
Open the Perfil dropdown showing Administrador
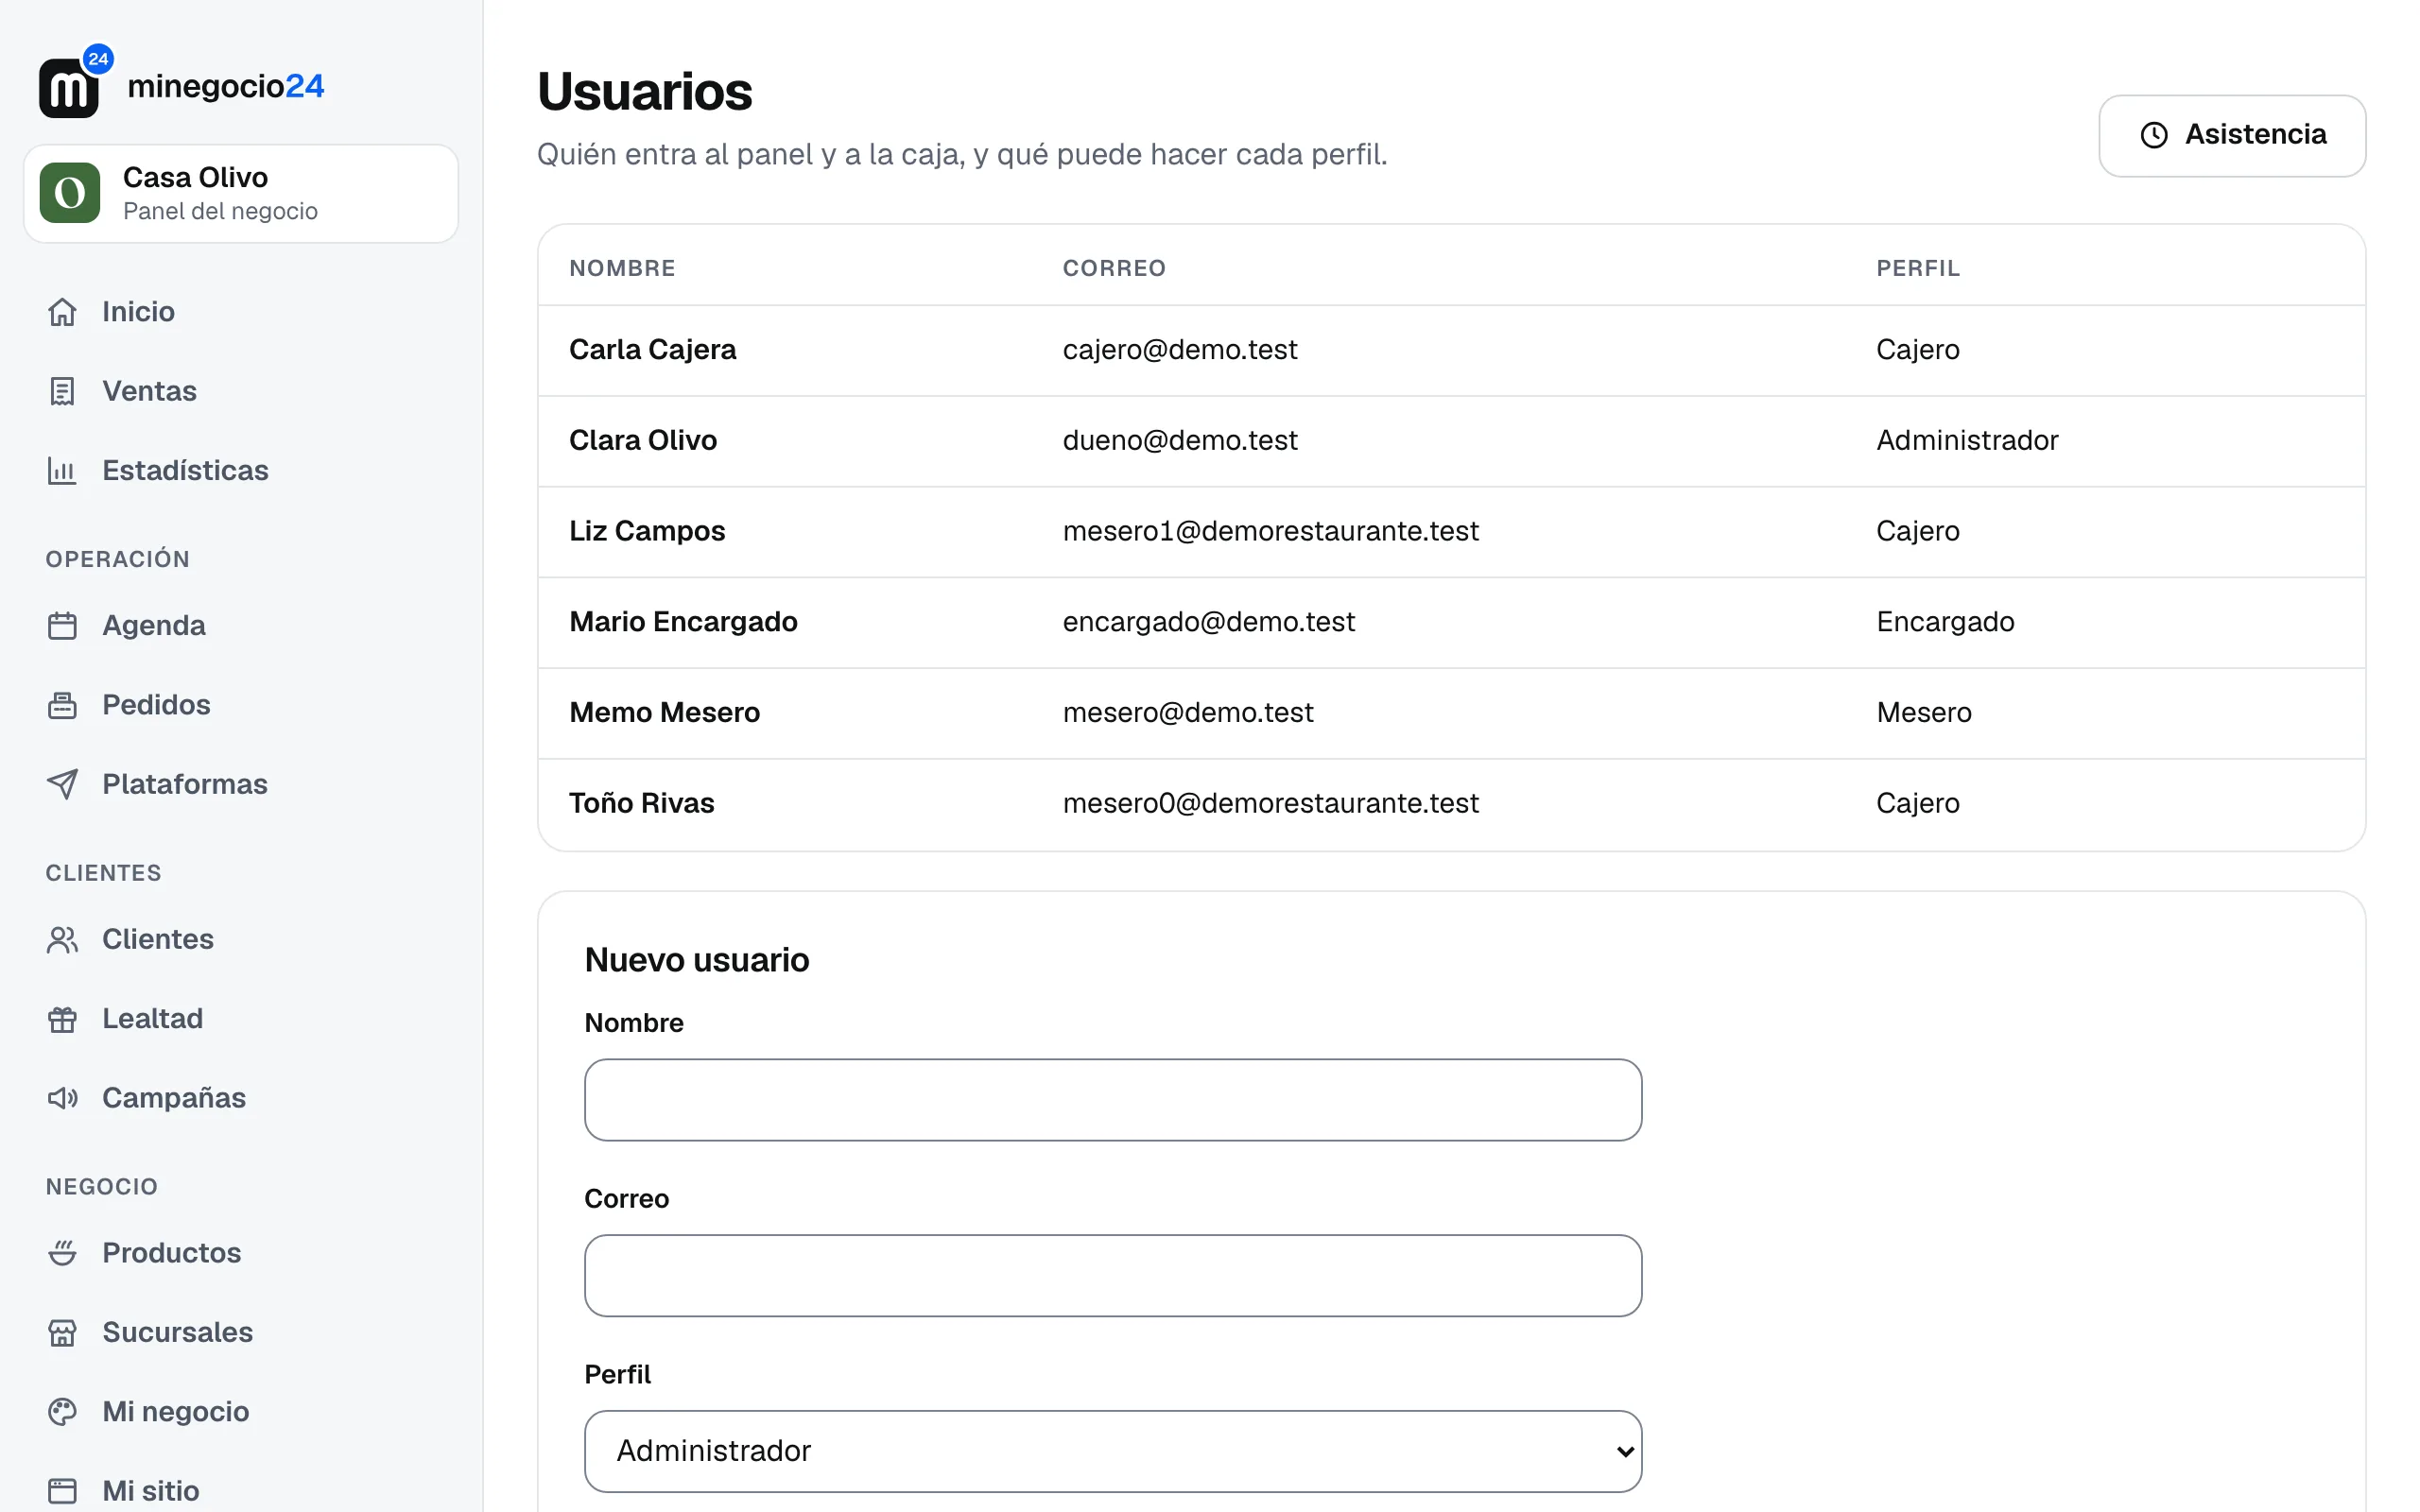pyautogui.click(x=1112, y=1451)
